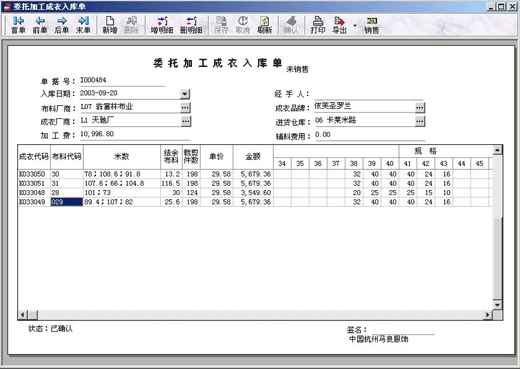Select garment code cell I033051
Image resolution: width=520 pixels, height=369 pixels.
coord(34,183)
